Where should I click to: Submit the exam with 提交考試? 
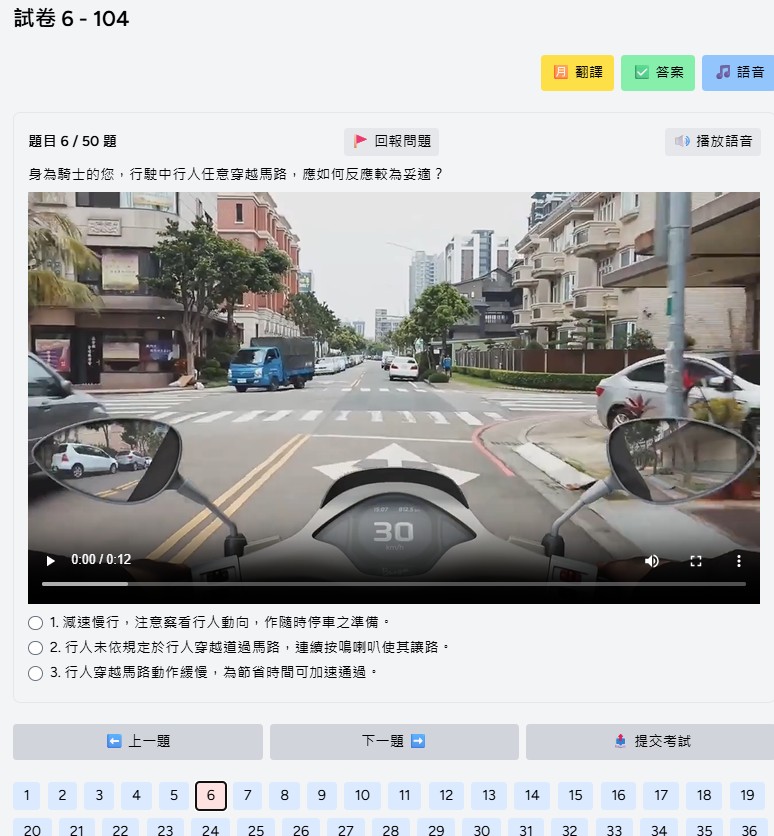tap(650, 742)
